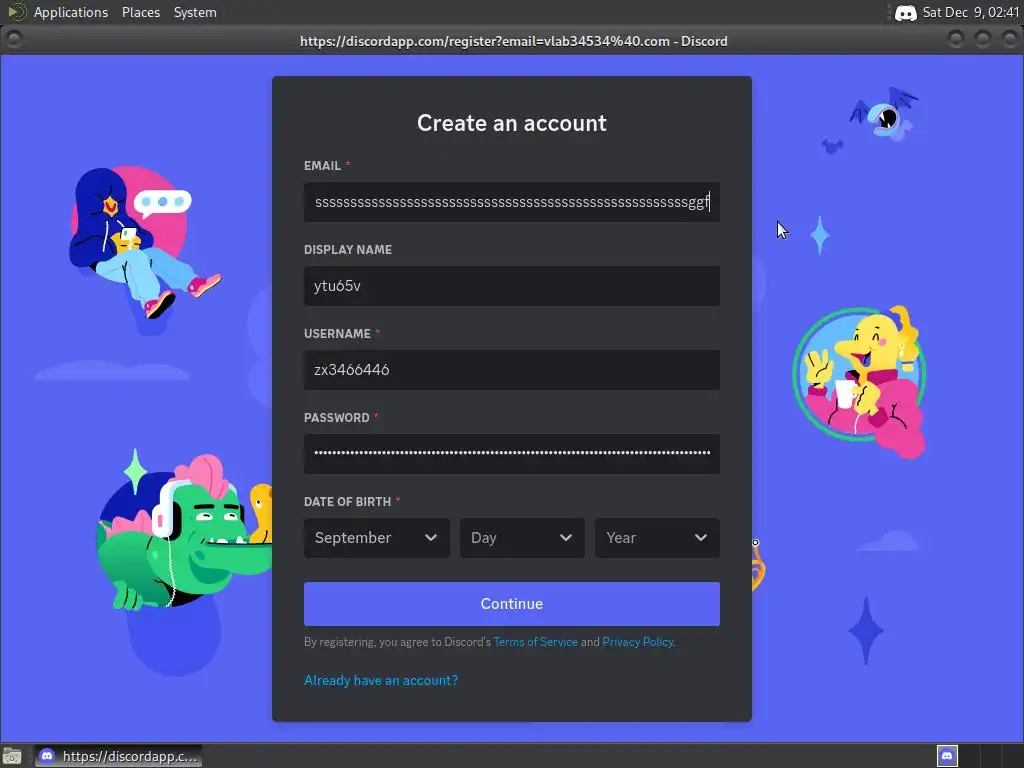Open the Year dropdown

click(657, 537)
